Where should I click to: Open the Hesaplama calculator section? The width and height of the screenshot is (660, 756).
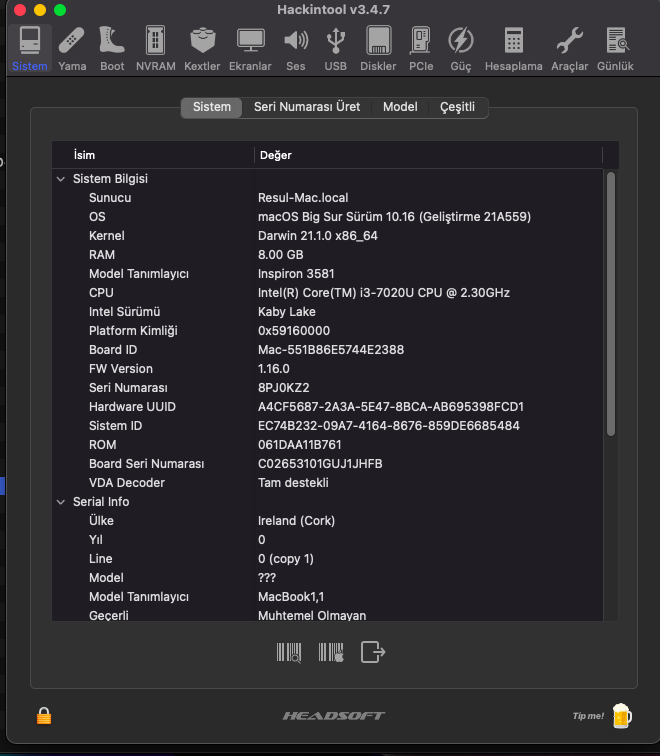[x=513, y=49]
